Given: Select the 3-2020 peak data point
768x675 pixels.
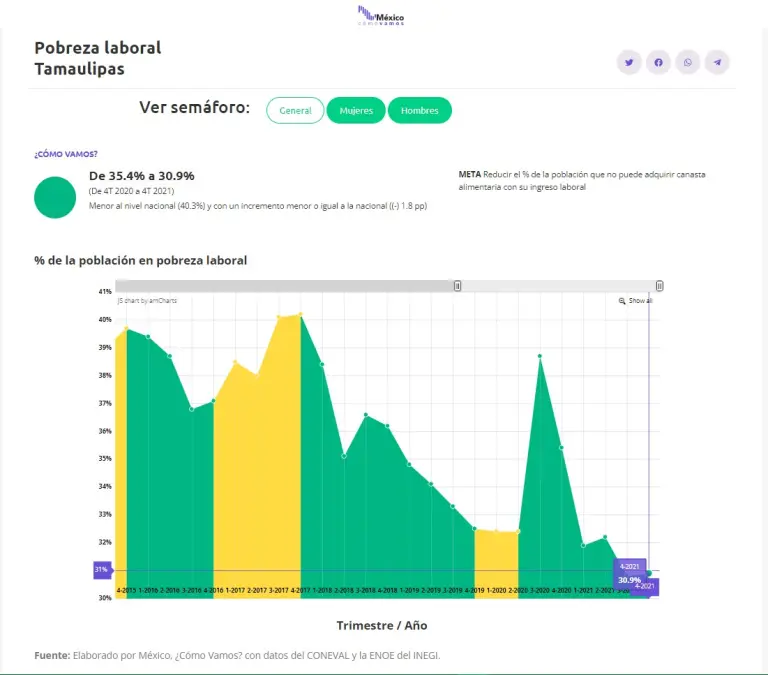Looking at the screenshot, I should pyautogui.click(x=540, y=356).
